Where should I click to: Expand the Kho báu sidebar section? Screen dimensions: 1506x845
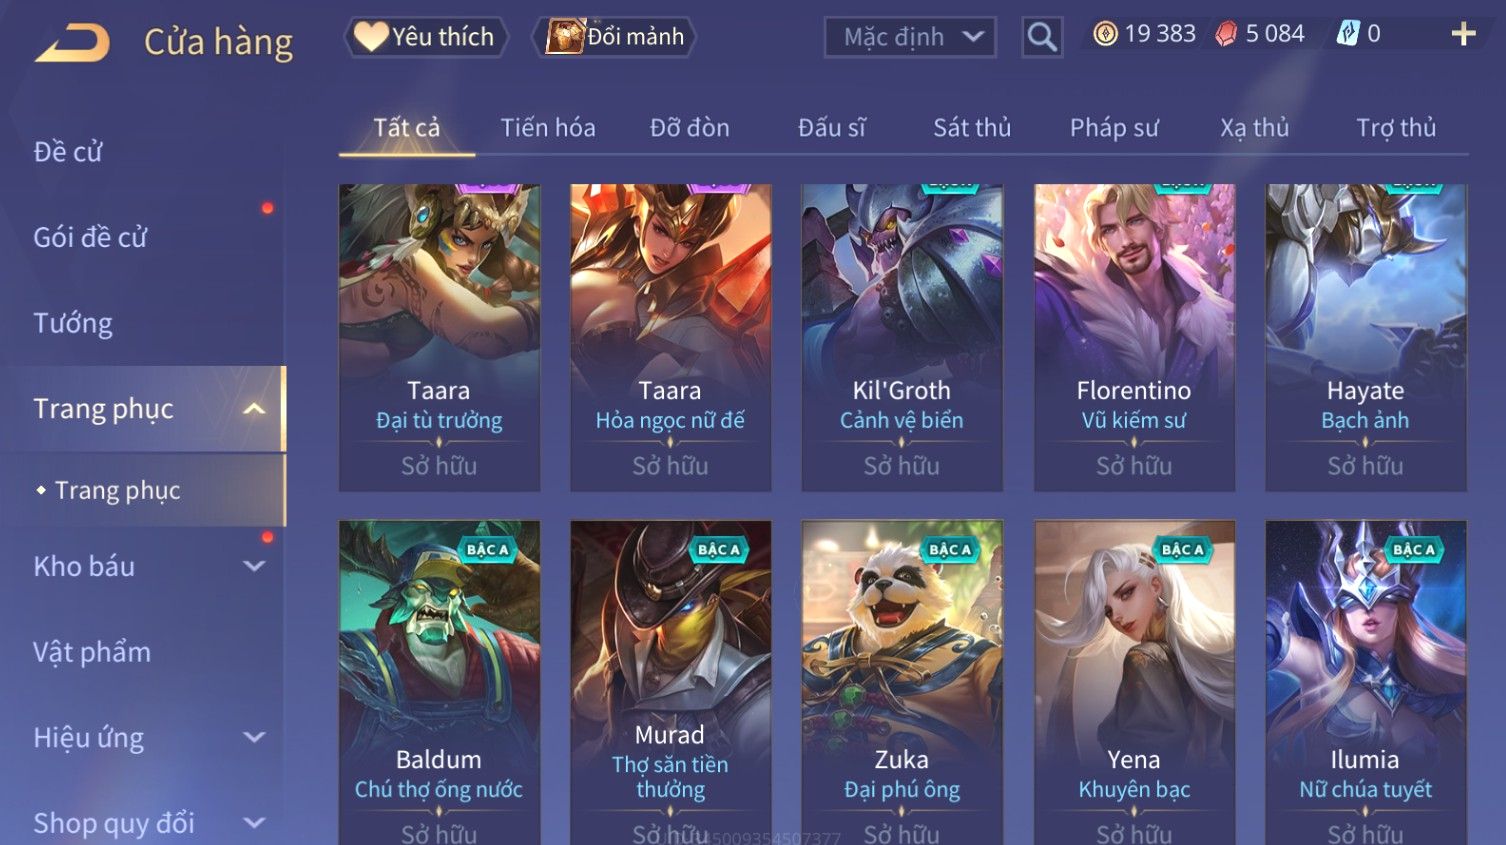[254, 566]
